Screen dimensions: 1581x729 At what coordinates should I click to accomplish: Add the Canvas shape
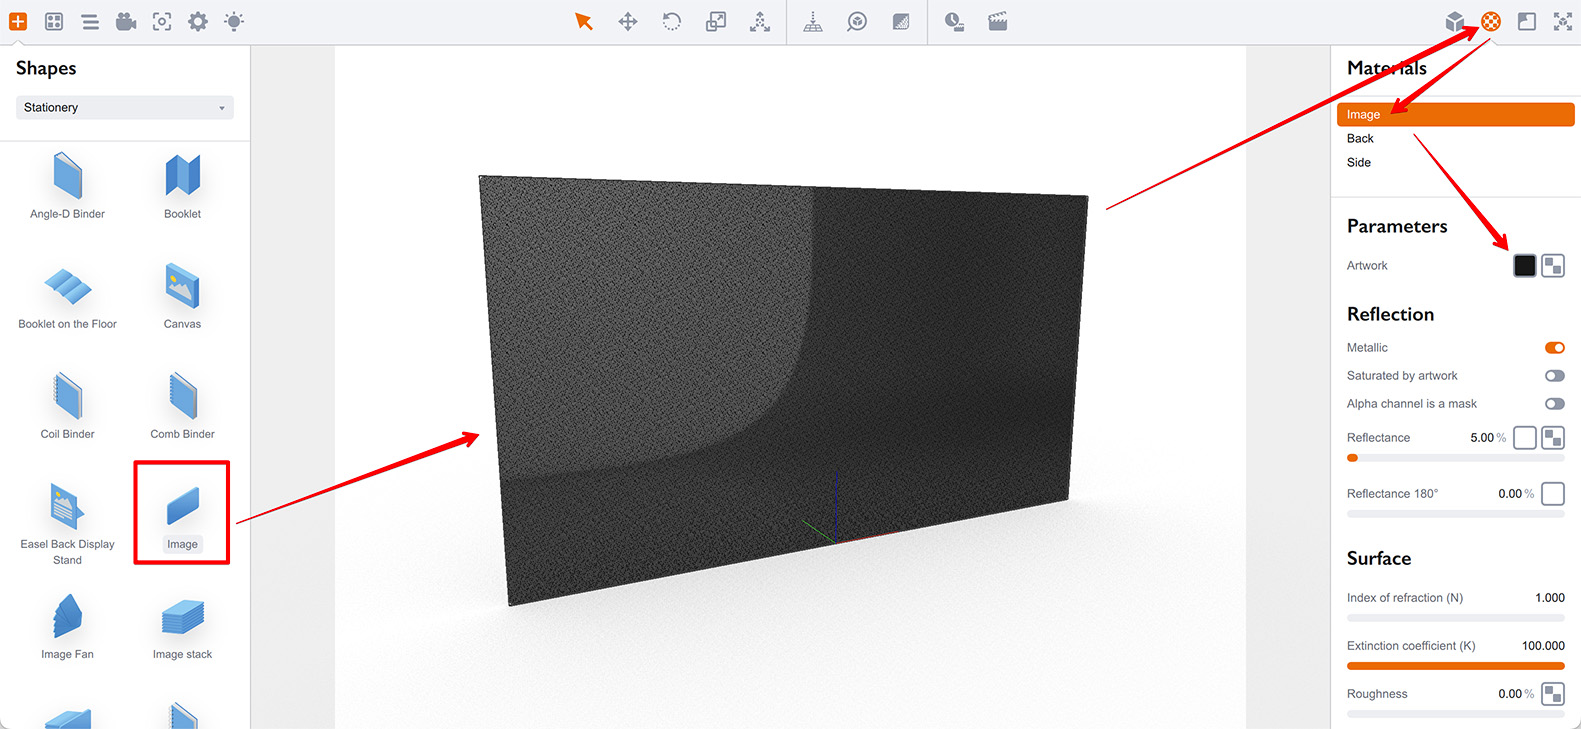coord(182,296)
